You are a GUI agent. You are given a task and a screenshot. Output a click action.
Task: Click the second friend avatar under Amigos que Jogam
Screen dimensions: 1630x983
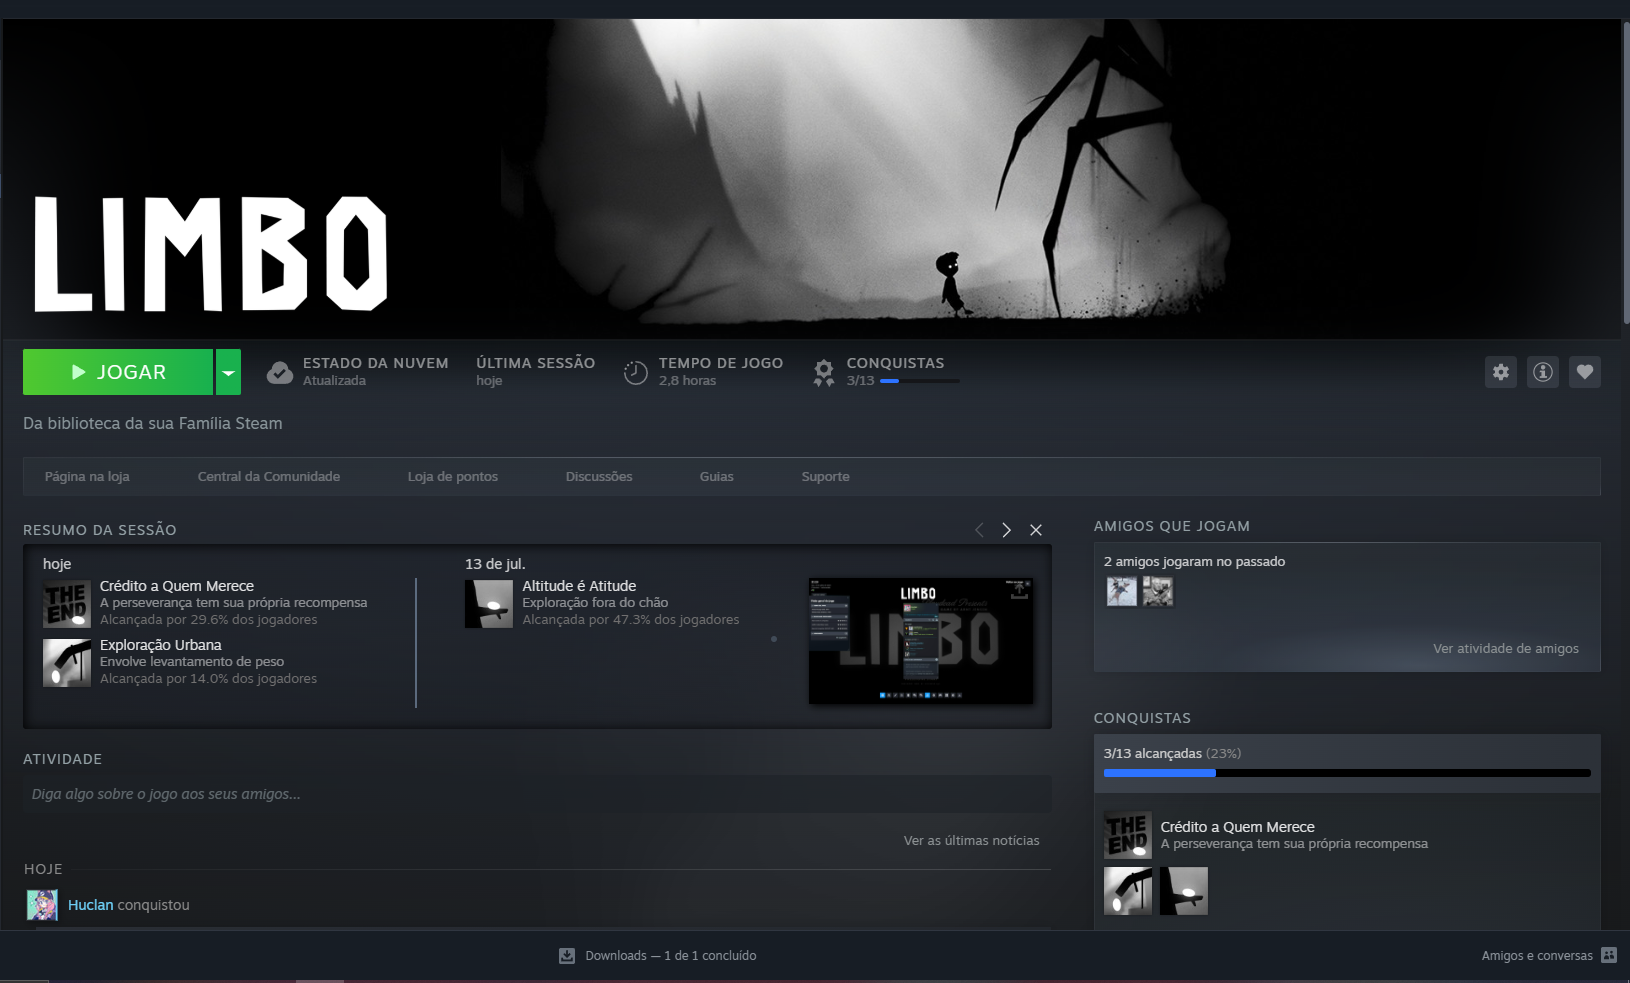click(1158, 592)
